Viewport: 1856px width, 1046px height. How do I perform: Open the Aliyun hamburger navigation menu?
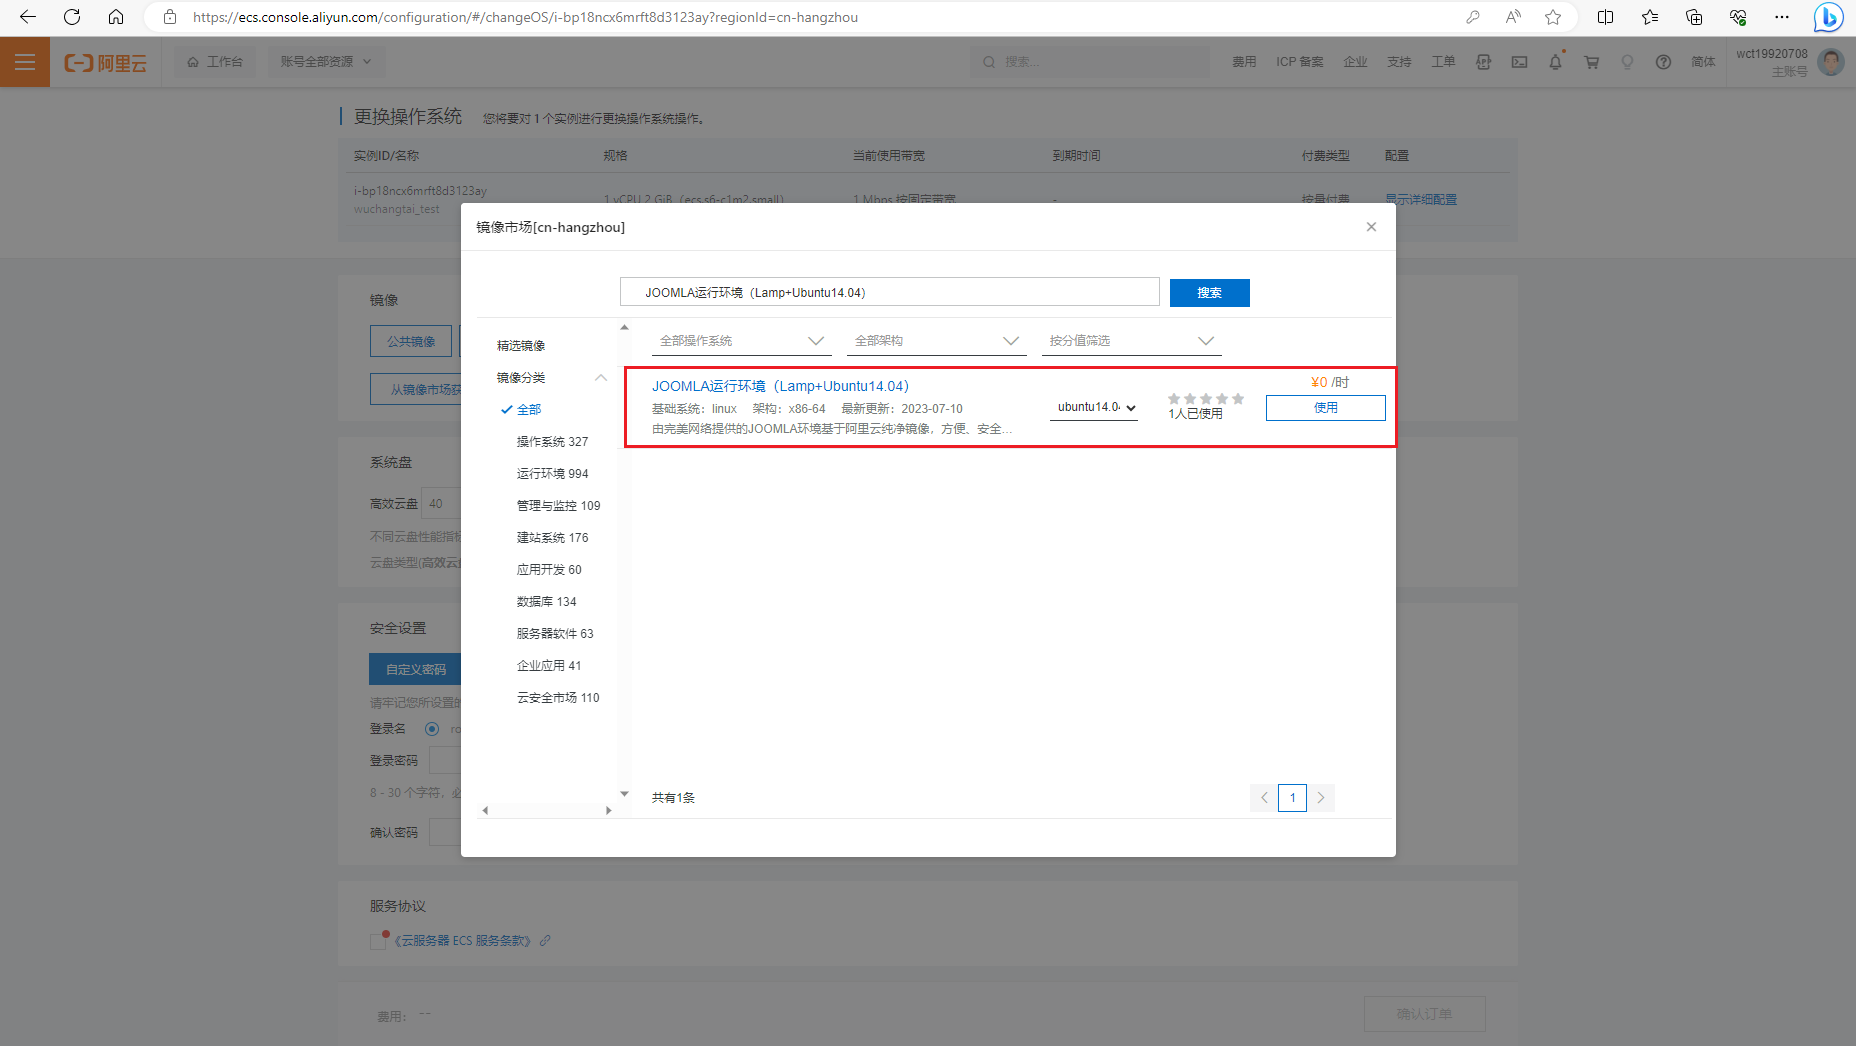[25, 62]
